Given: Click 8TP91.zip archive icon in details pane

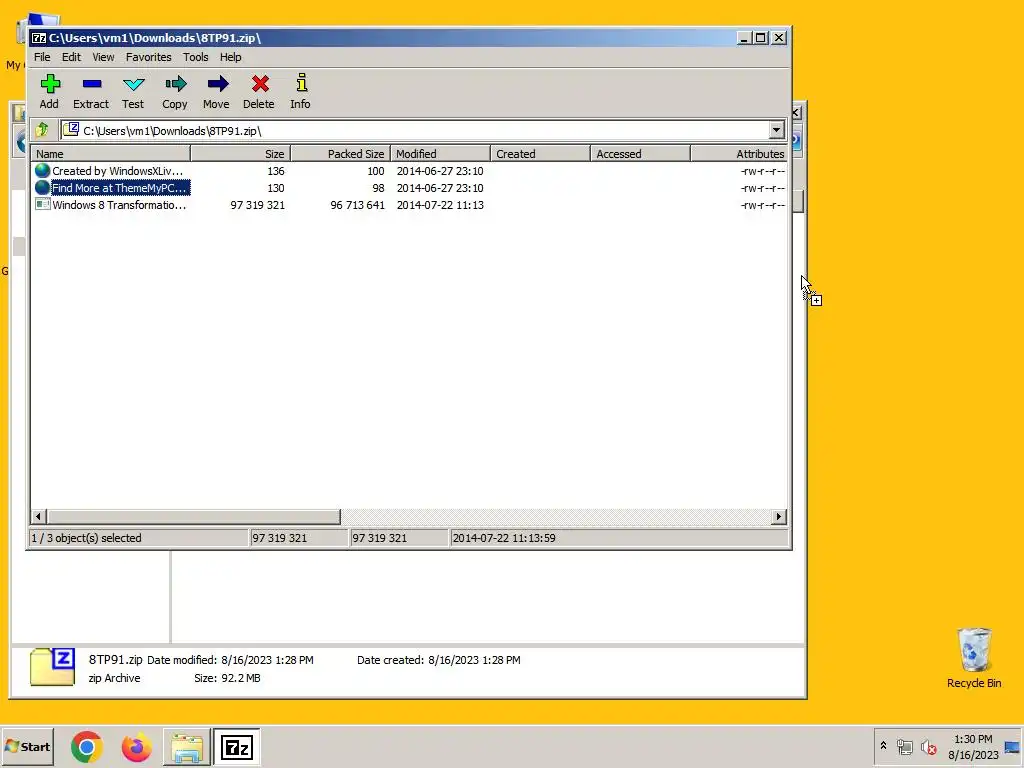Looking at the screenshot, I should pyautogui.click(x=52, y=667).
